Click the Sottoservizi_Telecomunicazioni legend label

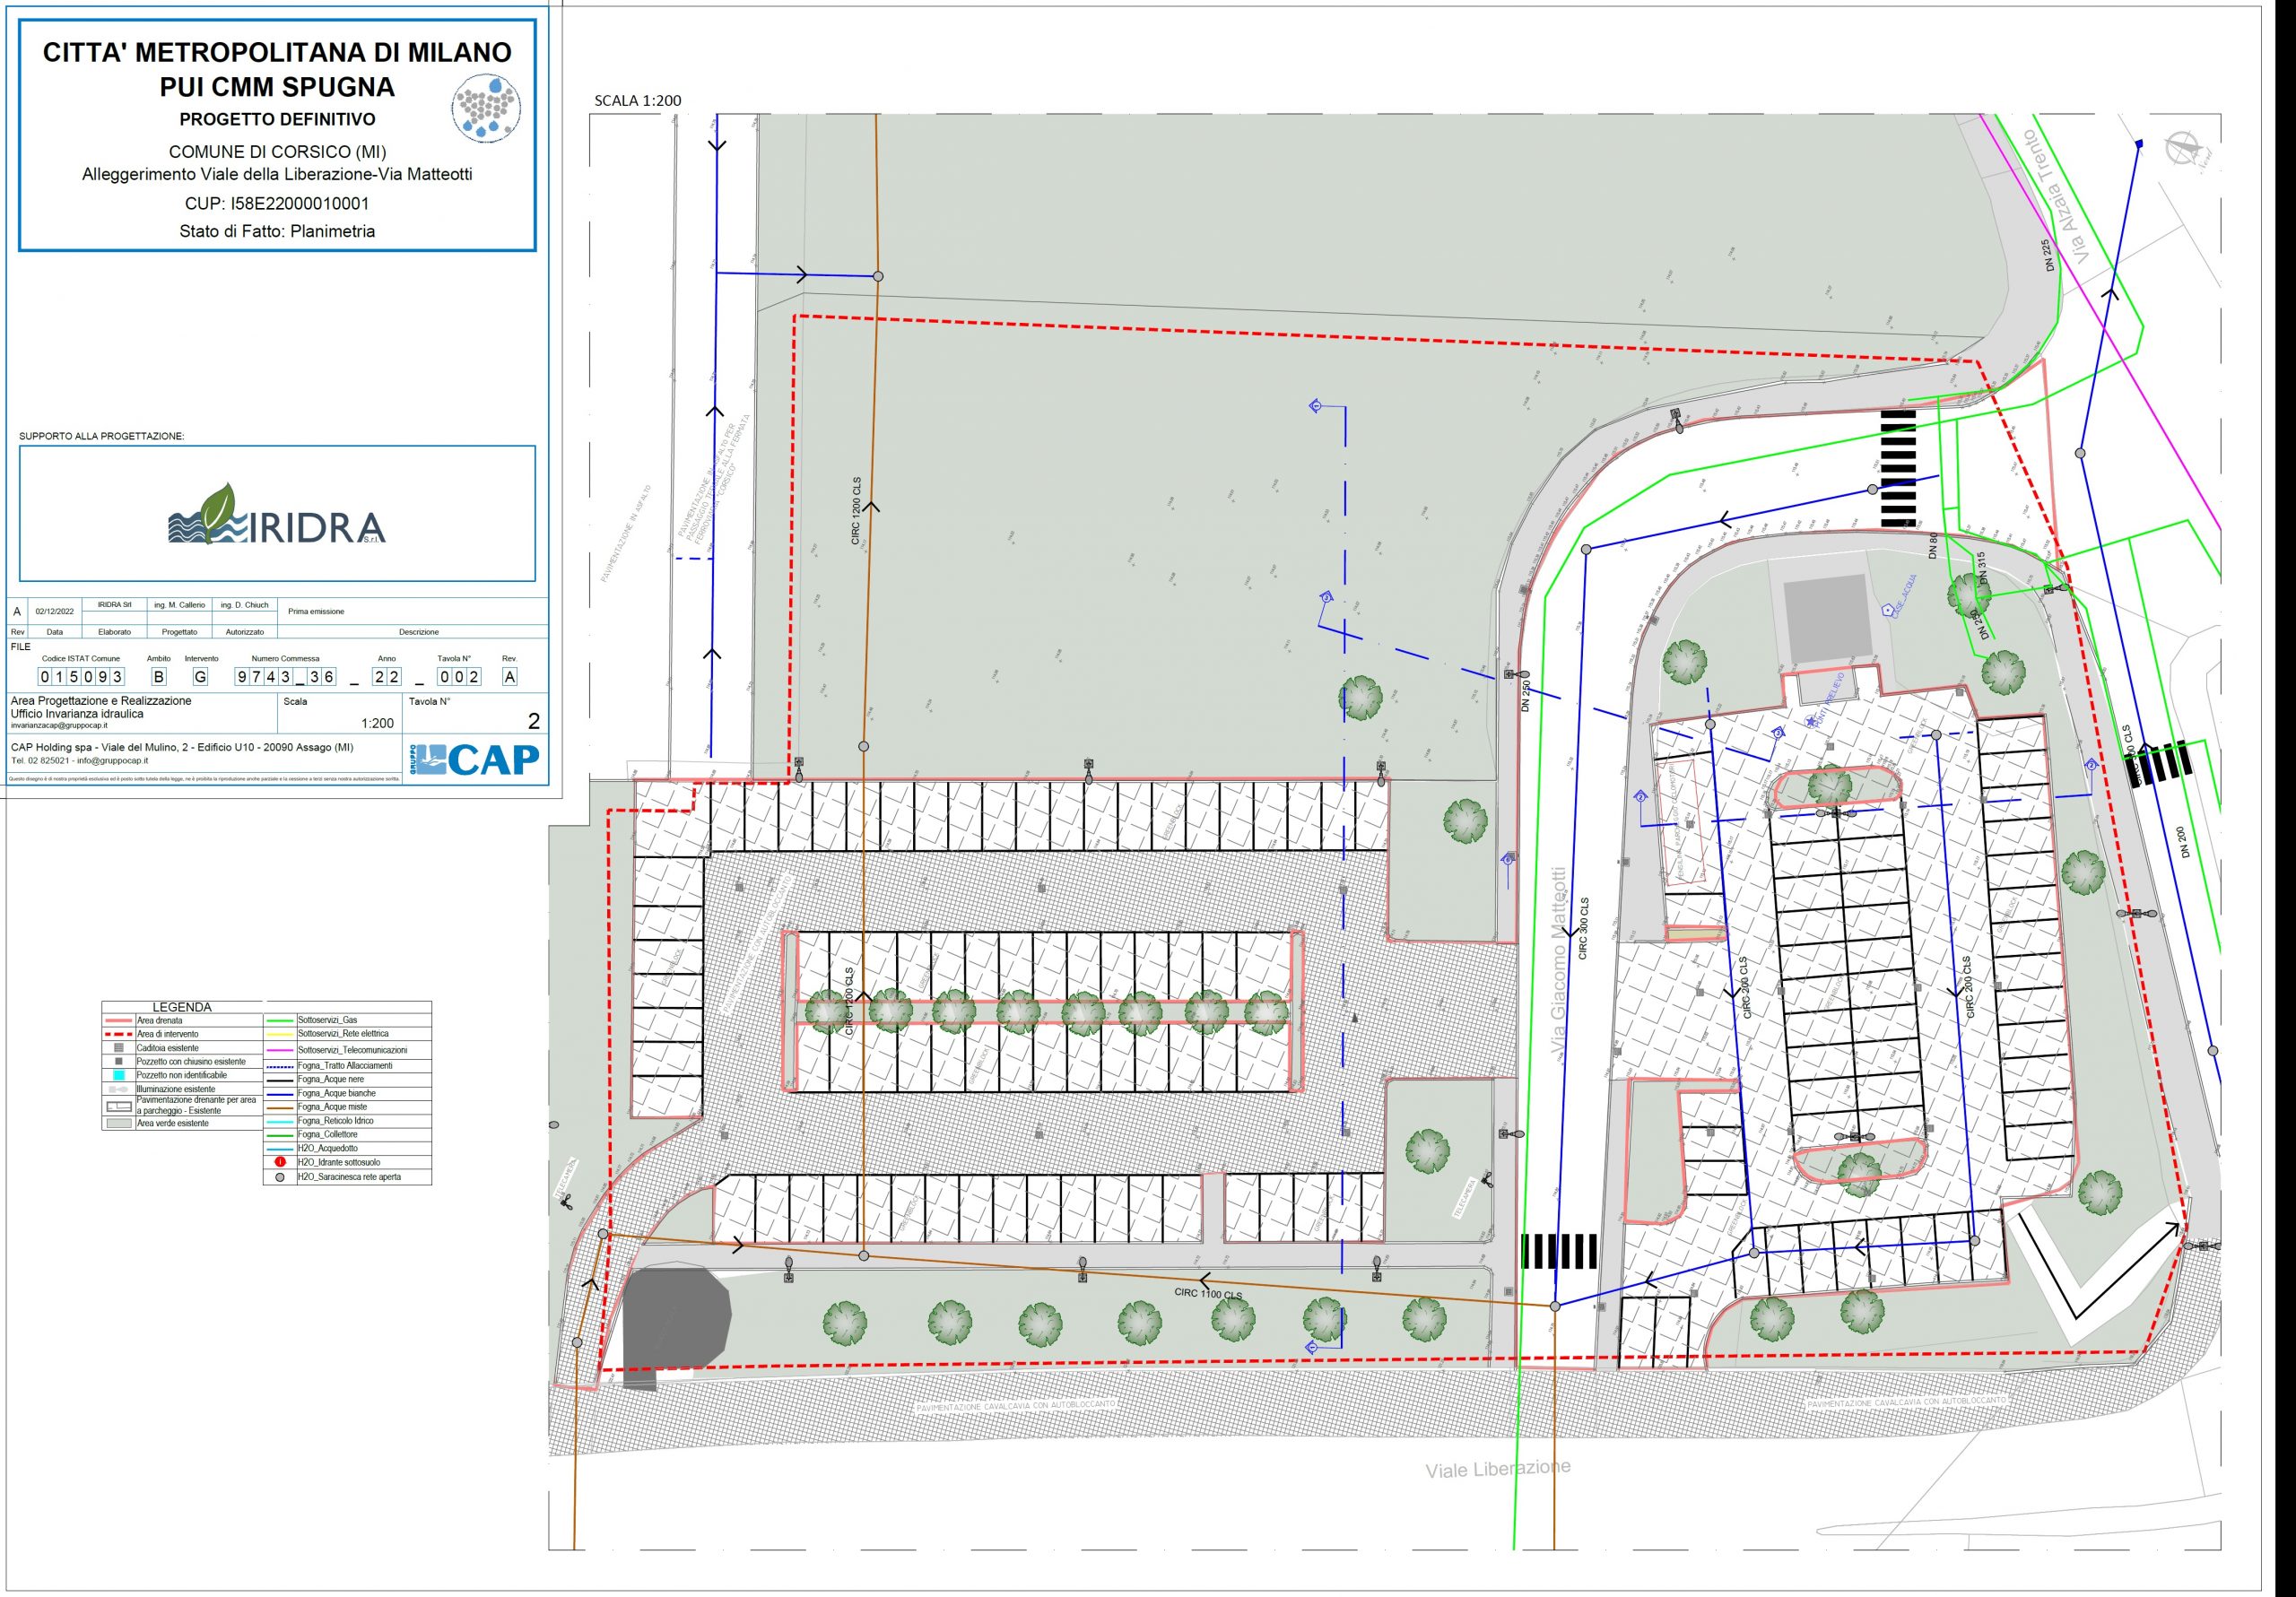[x=352, y=1050]
